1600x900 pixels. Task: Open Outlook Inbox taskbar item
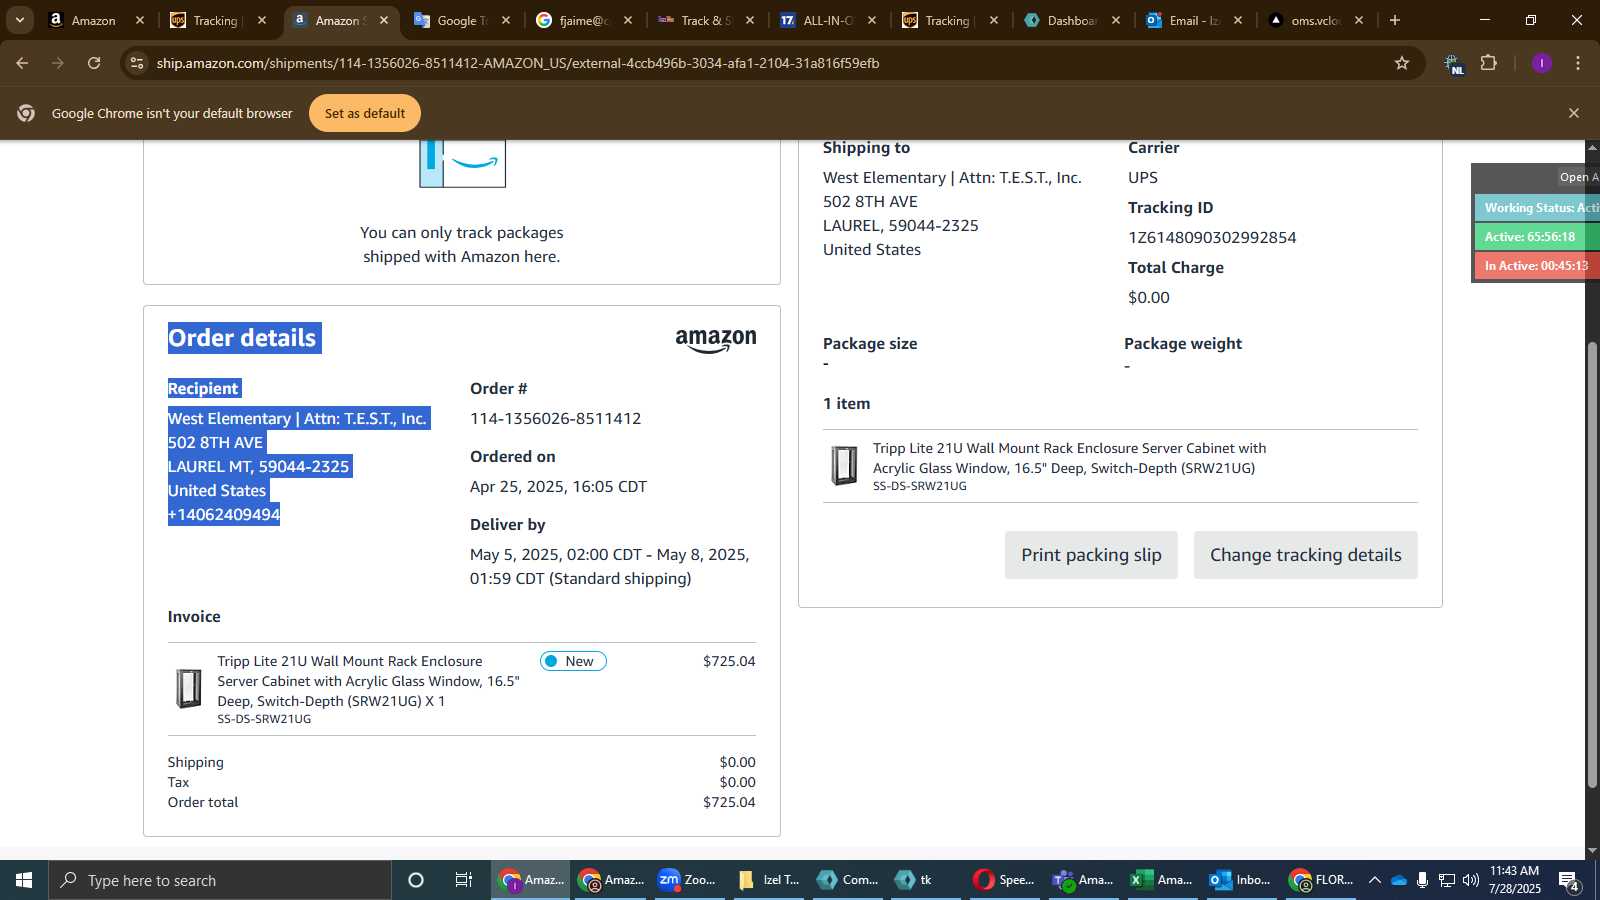click(1240, 880)
